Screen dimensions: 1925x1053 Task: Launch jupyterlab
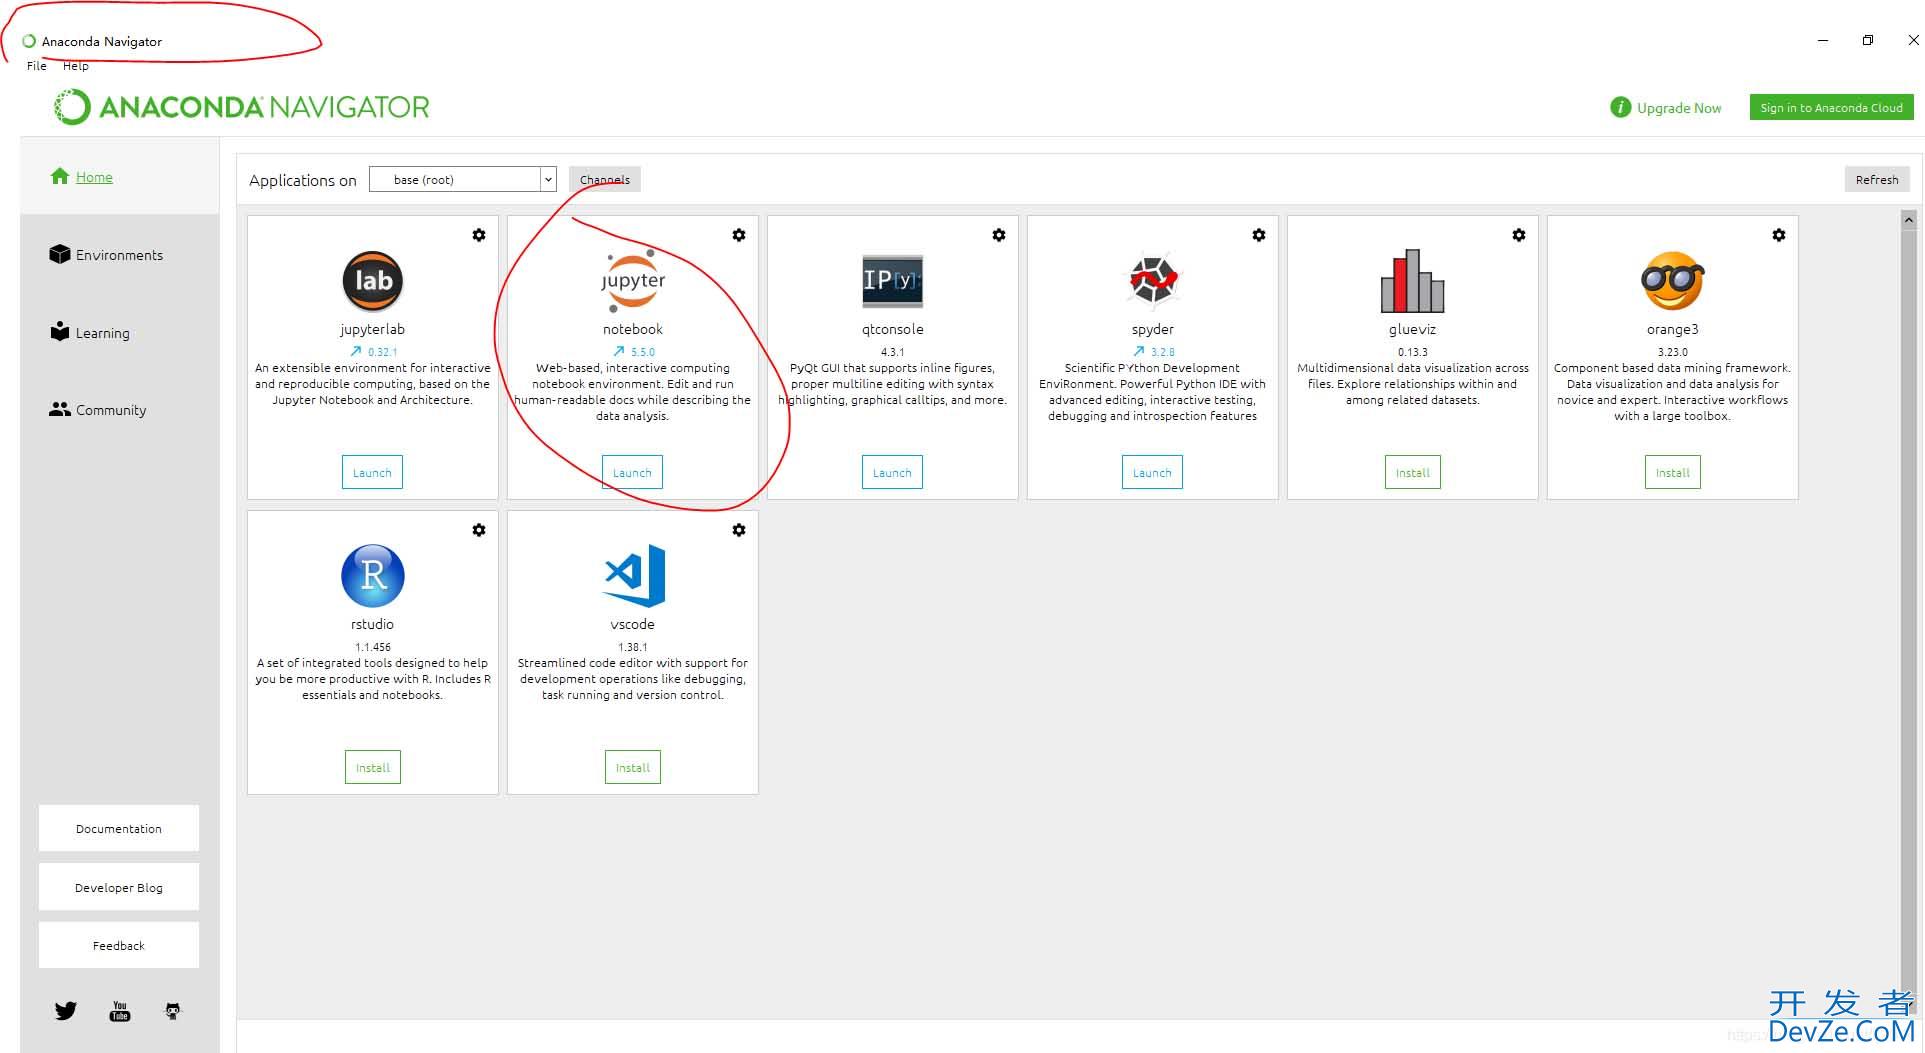click(x=372, y=472)
